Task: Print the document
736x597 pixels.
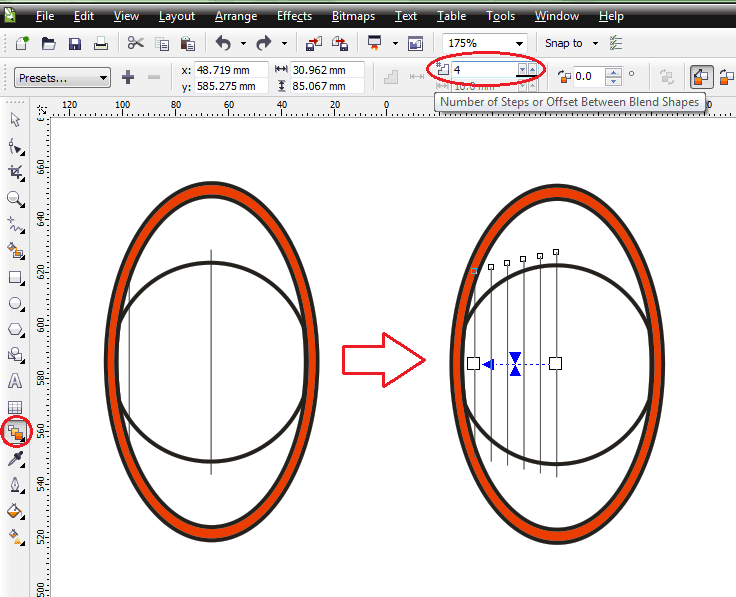Action: point(101,44)
